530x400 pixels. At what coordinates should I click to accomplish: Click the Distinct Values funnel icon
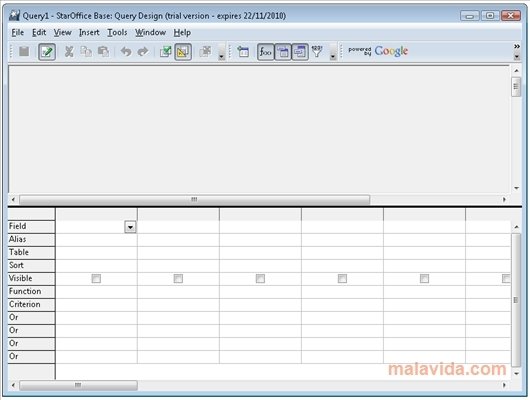tap(317, 51)
